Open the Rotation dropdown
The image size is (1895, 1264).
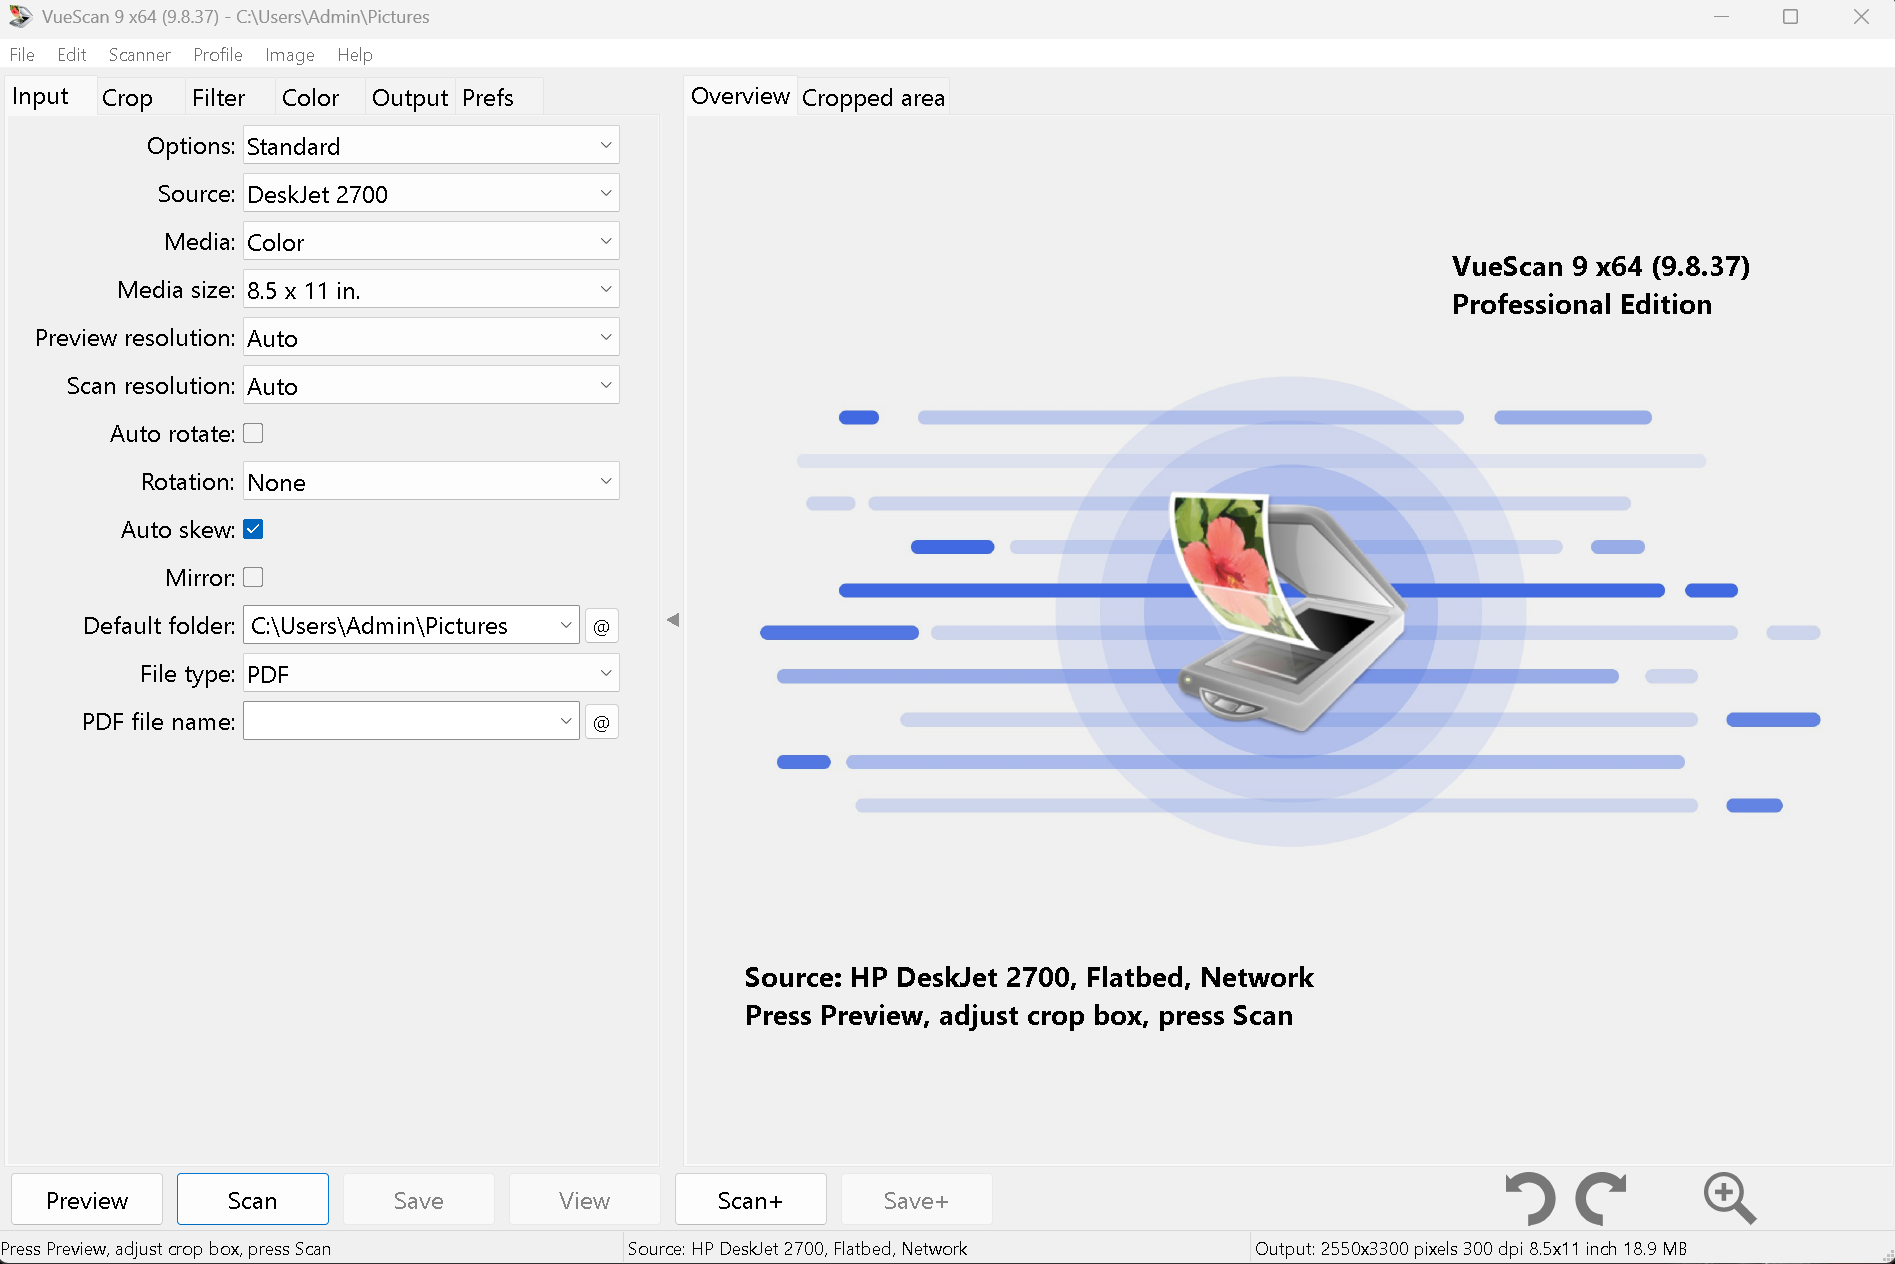click(x=431, y=481)
